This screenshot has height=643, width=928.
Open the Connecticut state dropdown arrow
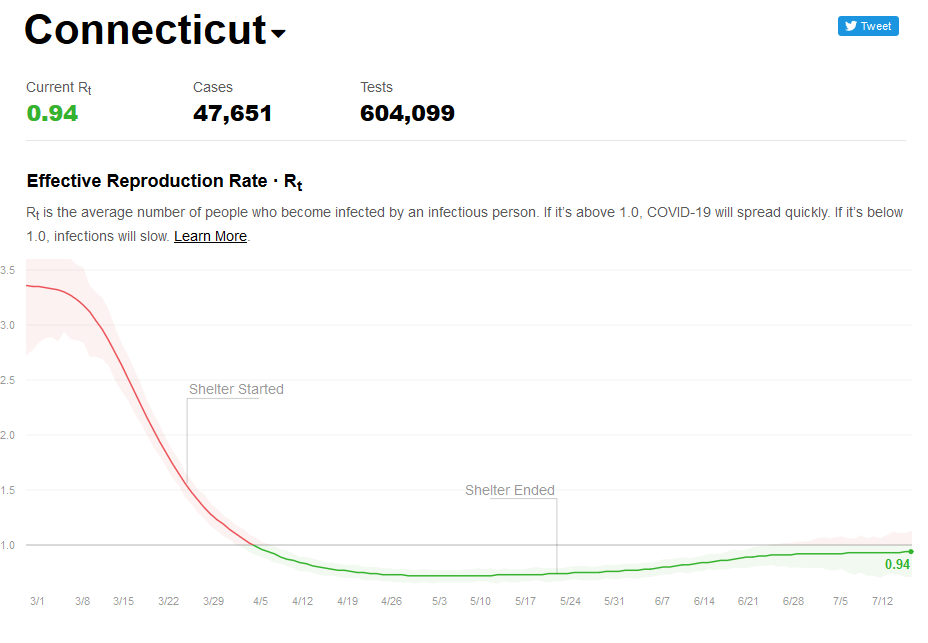[x=278, y=34]
